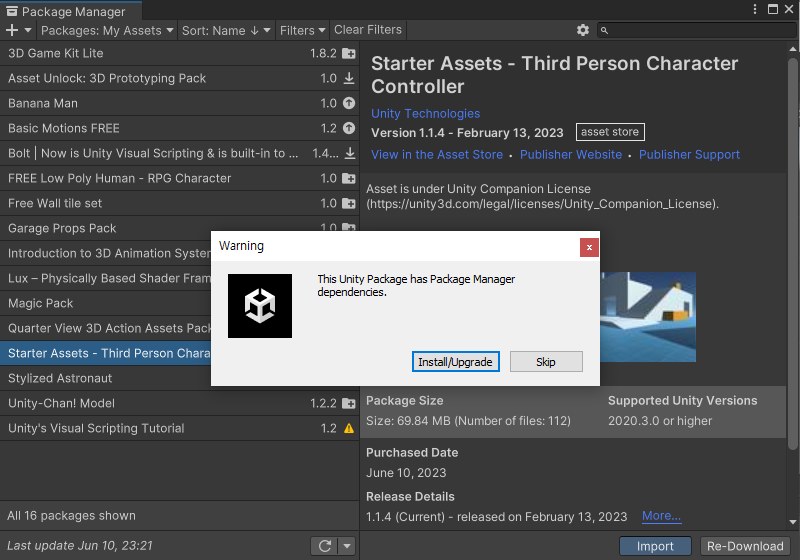
Task: Select the Banana Man package
Action: [x=179, y=103]
